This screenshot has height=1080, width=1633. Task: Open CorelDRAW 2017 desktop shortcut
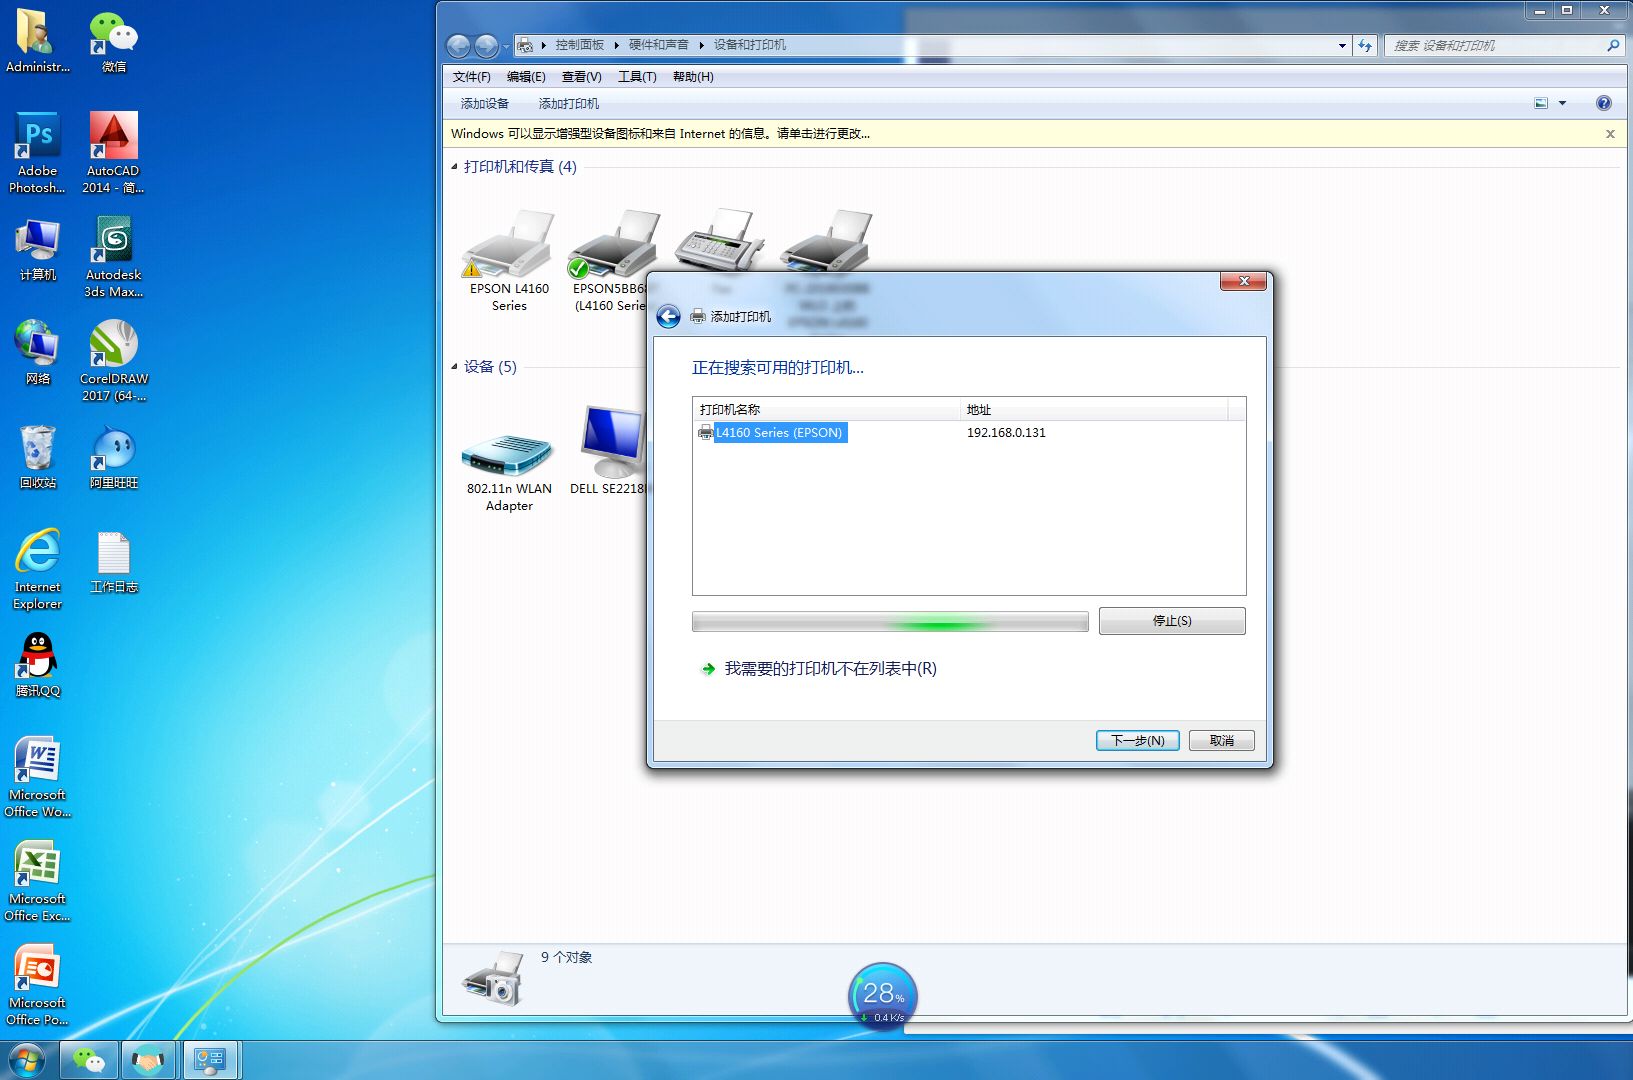(114, 345)
